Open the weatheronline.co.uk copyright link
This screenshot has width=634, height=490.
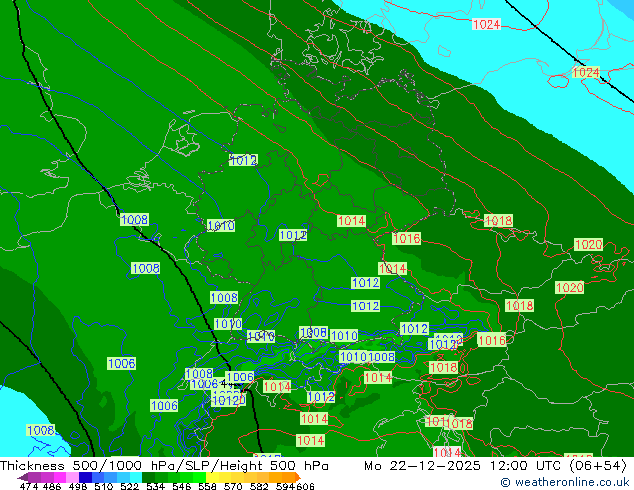tap(565, 482)
